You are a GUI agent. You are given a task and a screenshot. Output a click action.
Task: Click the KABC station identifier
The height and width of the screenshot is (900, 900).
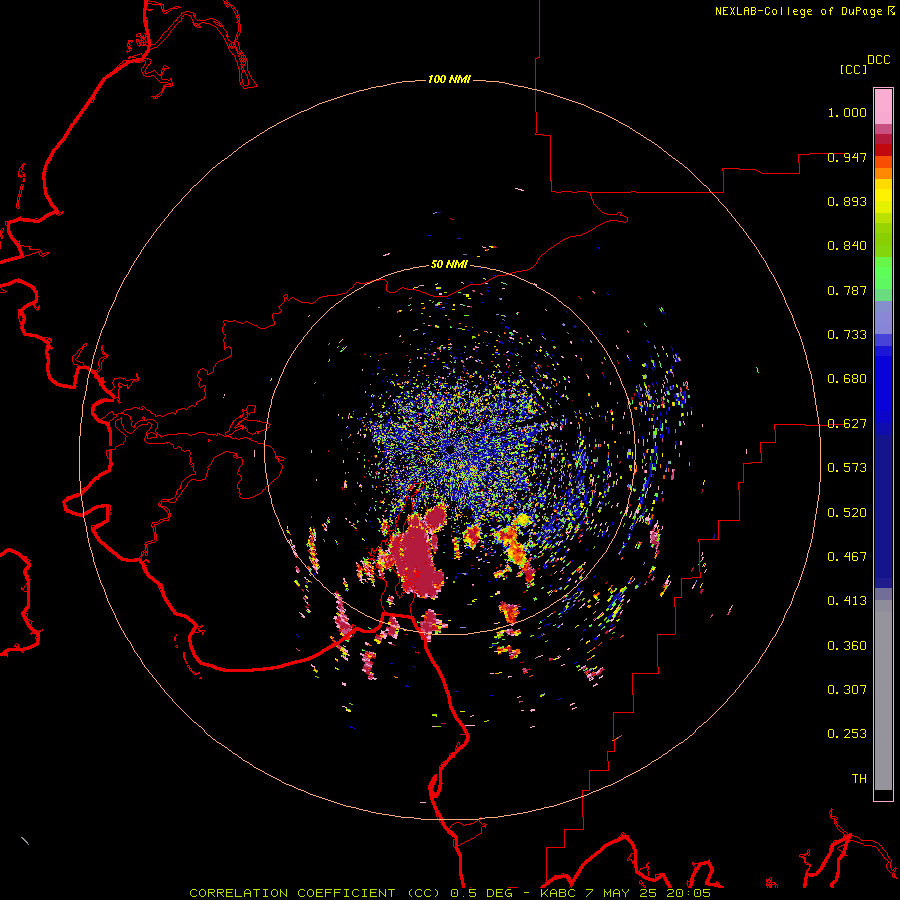point(557,893)
